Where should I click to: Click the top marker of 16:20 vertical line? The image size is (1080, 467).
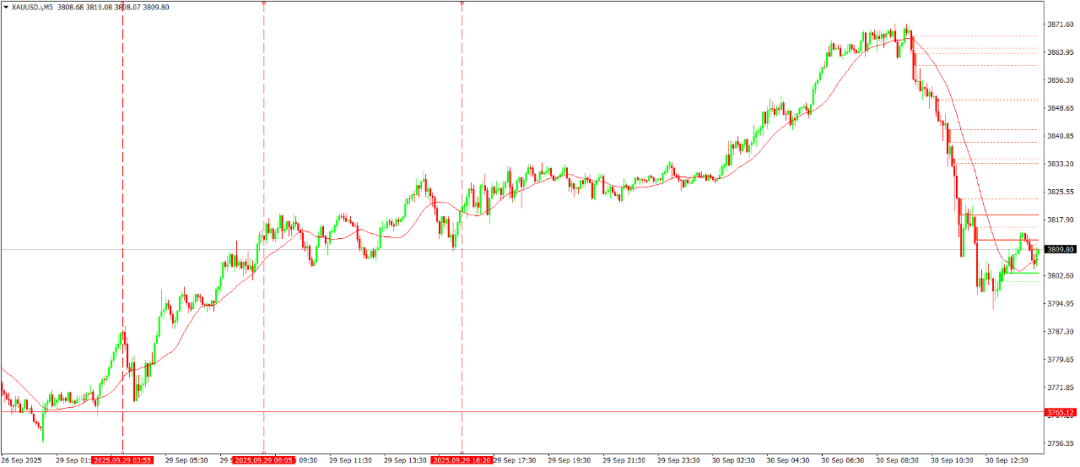click(x=462, y=4)
